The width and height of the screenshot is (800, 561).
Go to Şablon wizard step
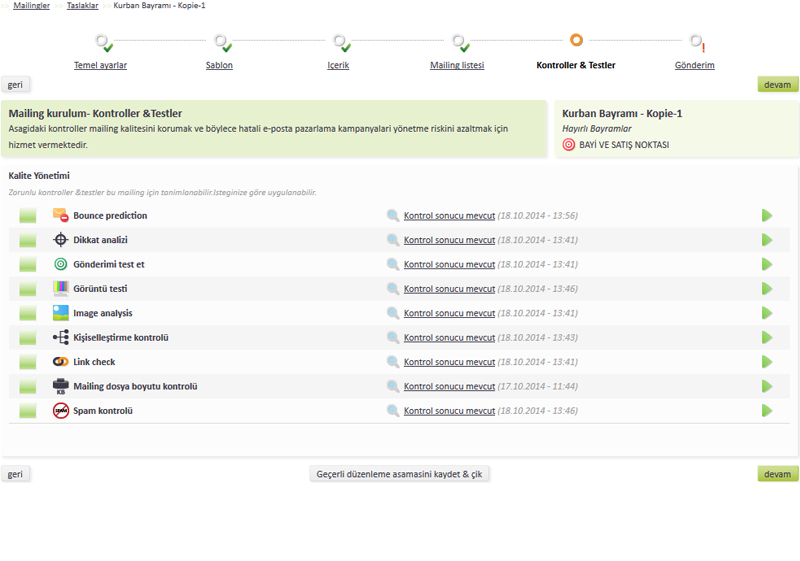pos(219,65)
